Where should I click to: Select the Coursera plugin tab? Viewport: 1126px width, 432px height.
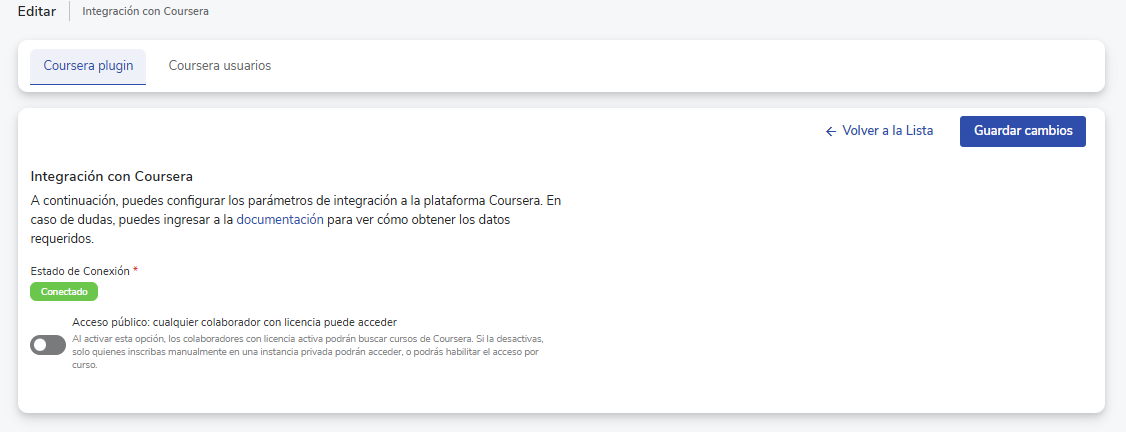88,66
